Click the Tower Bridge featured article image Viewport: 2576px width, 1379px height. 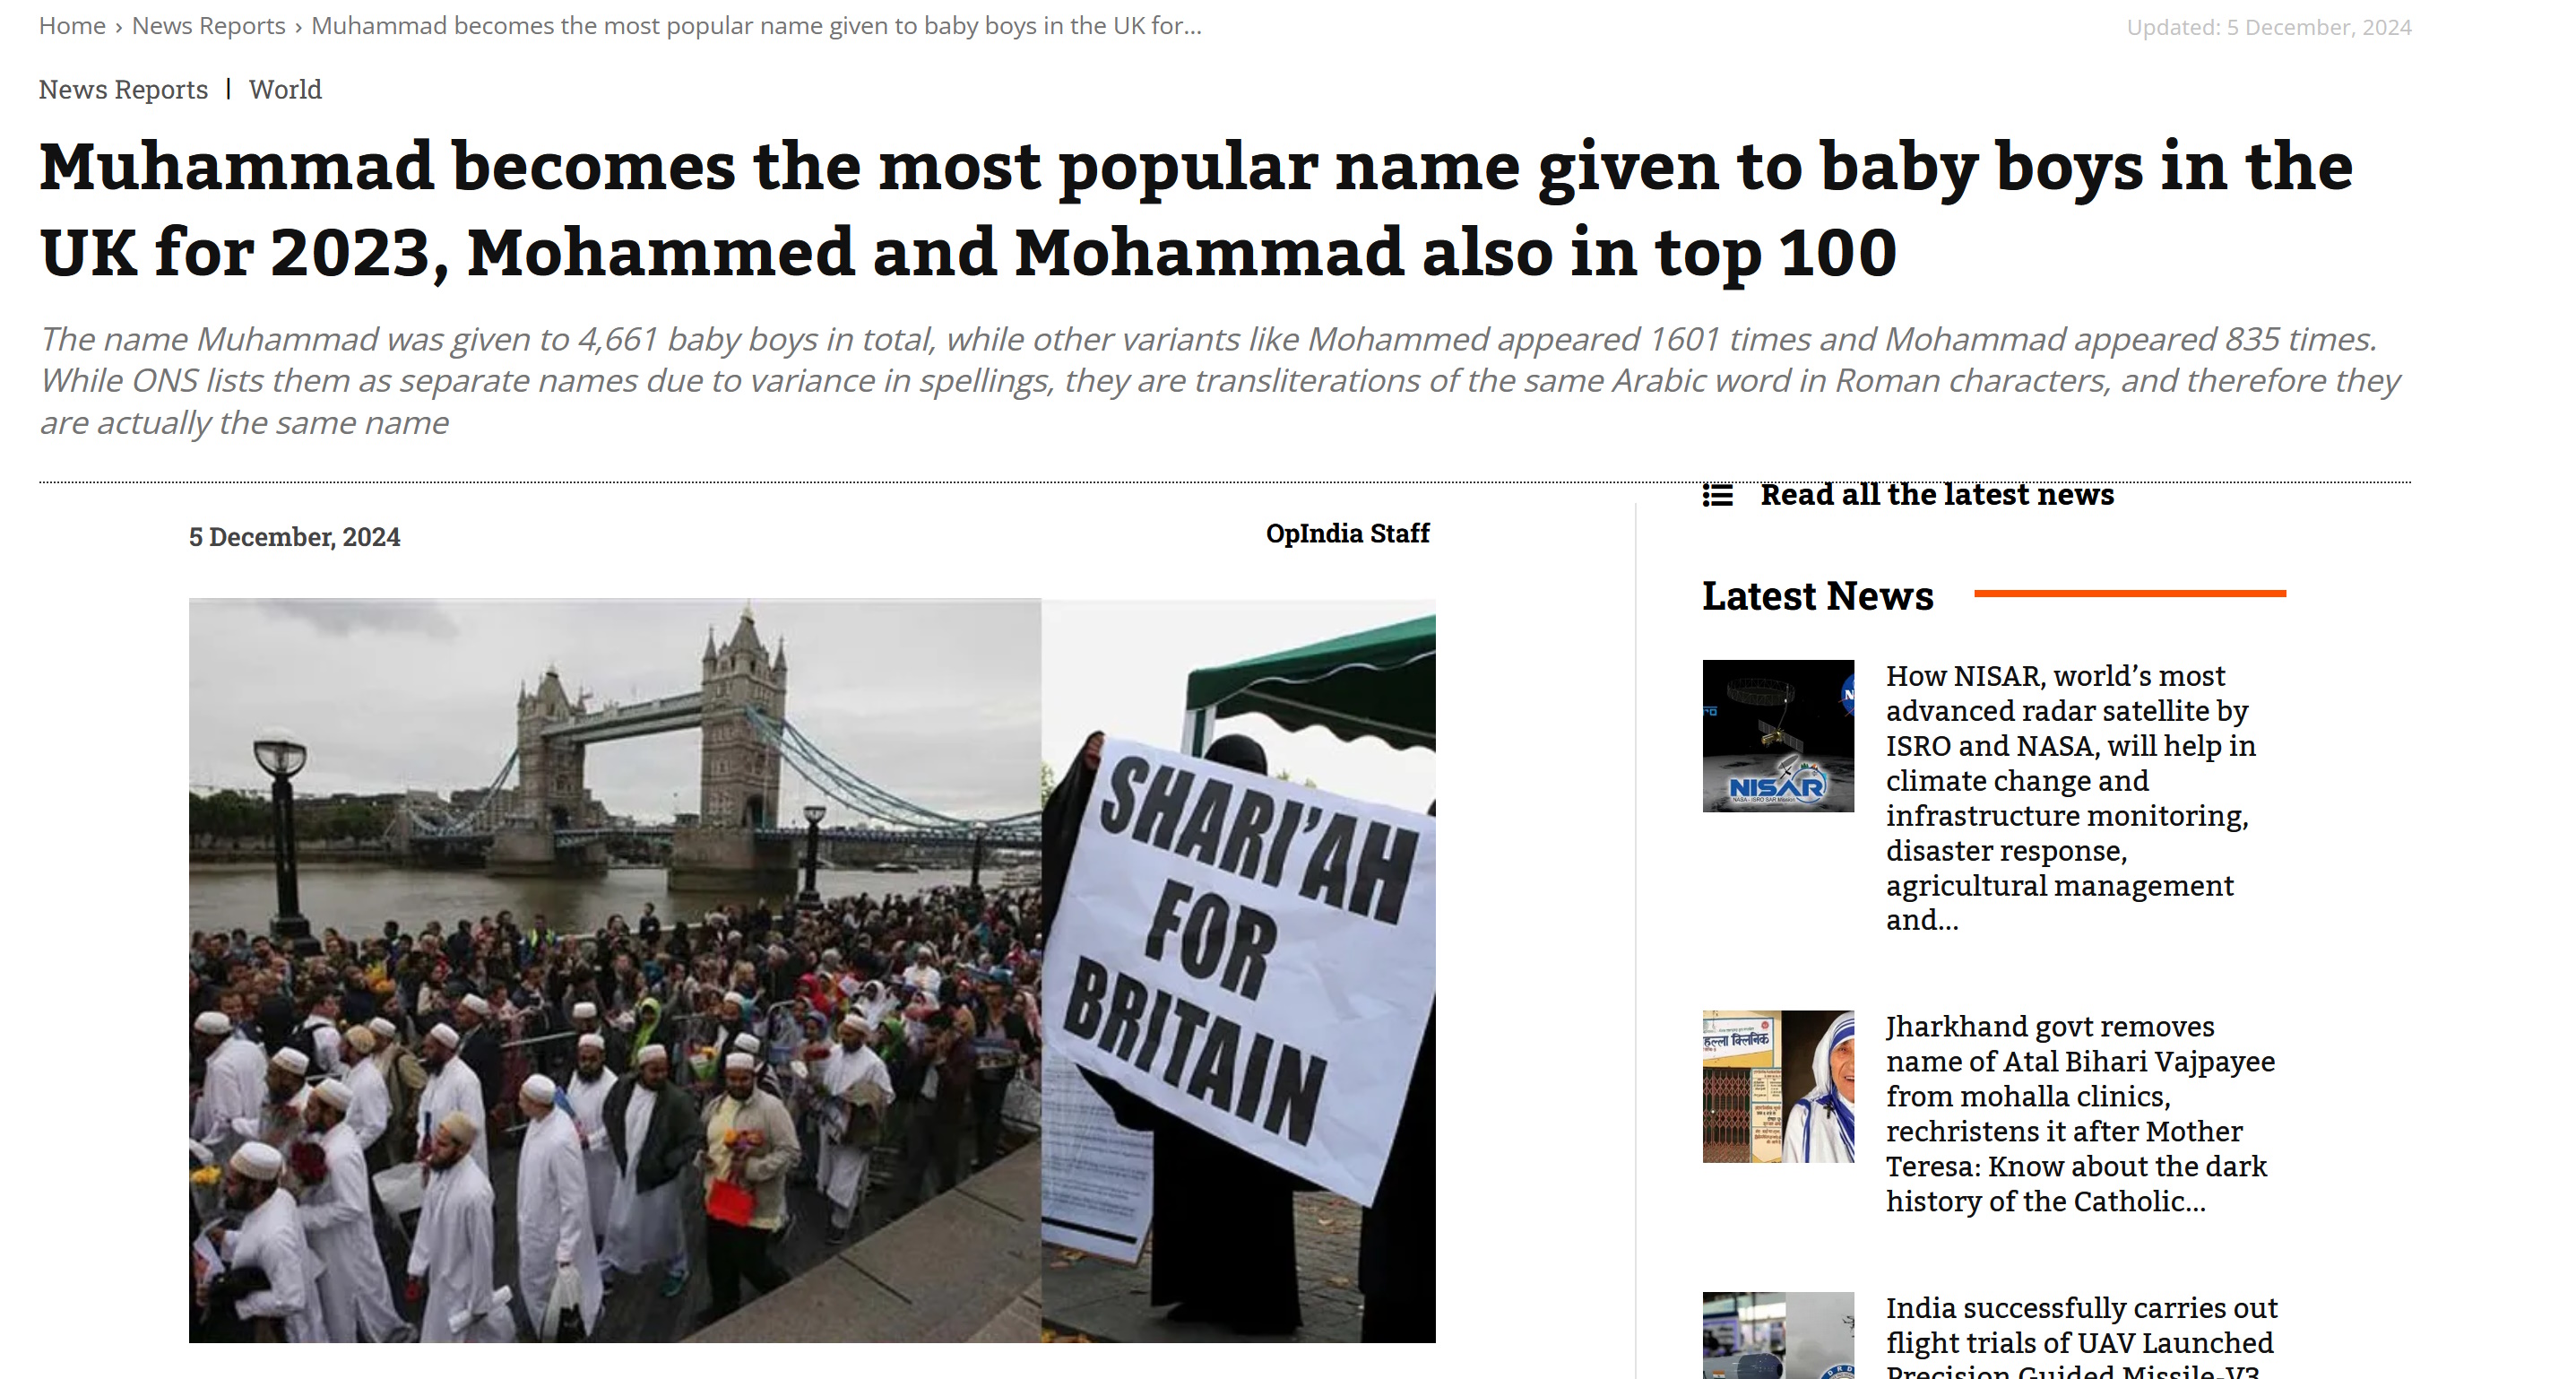click(812, 970)
